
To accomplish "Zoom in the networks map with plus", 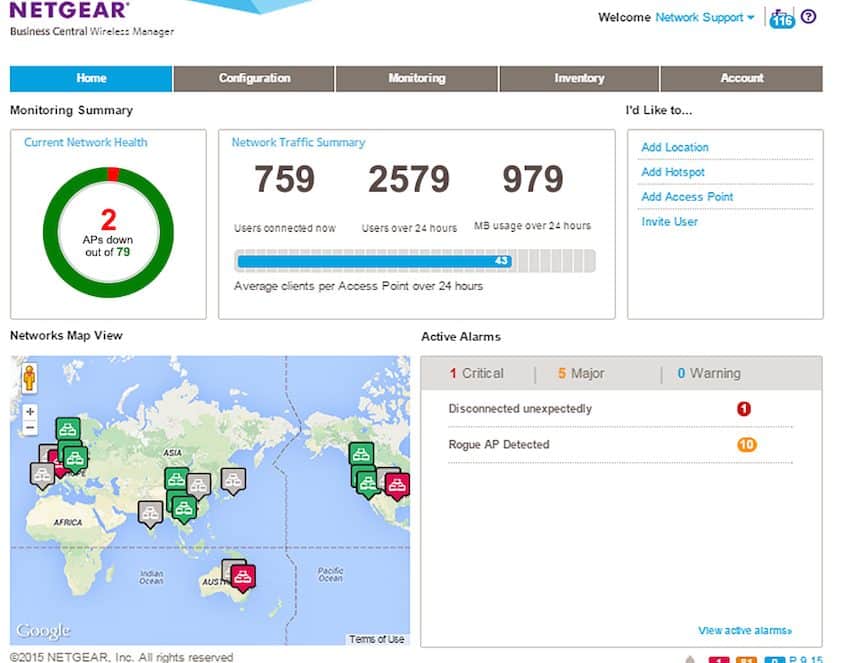I will coord(30,411).
